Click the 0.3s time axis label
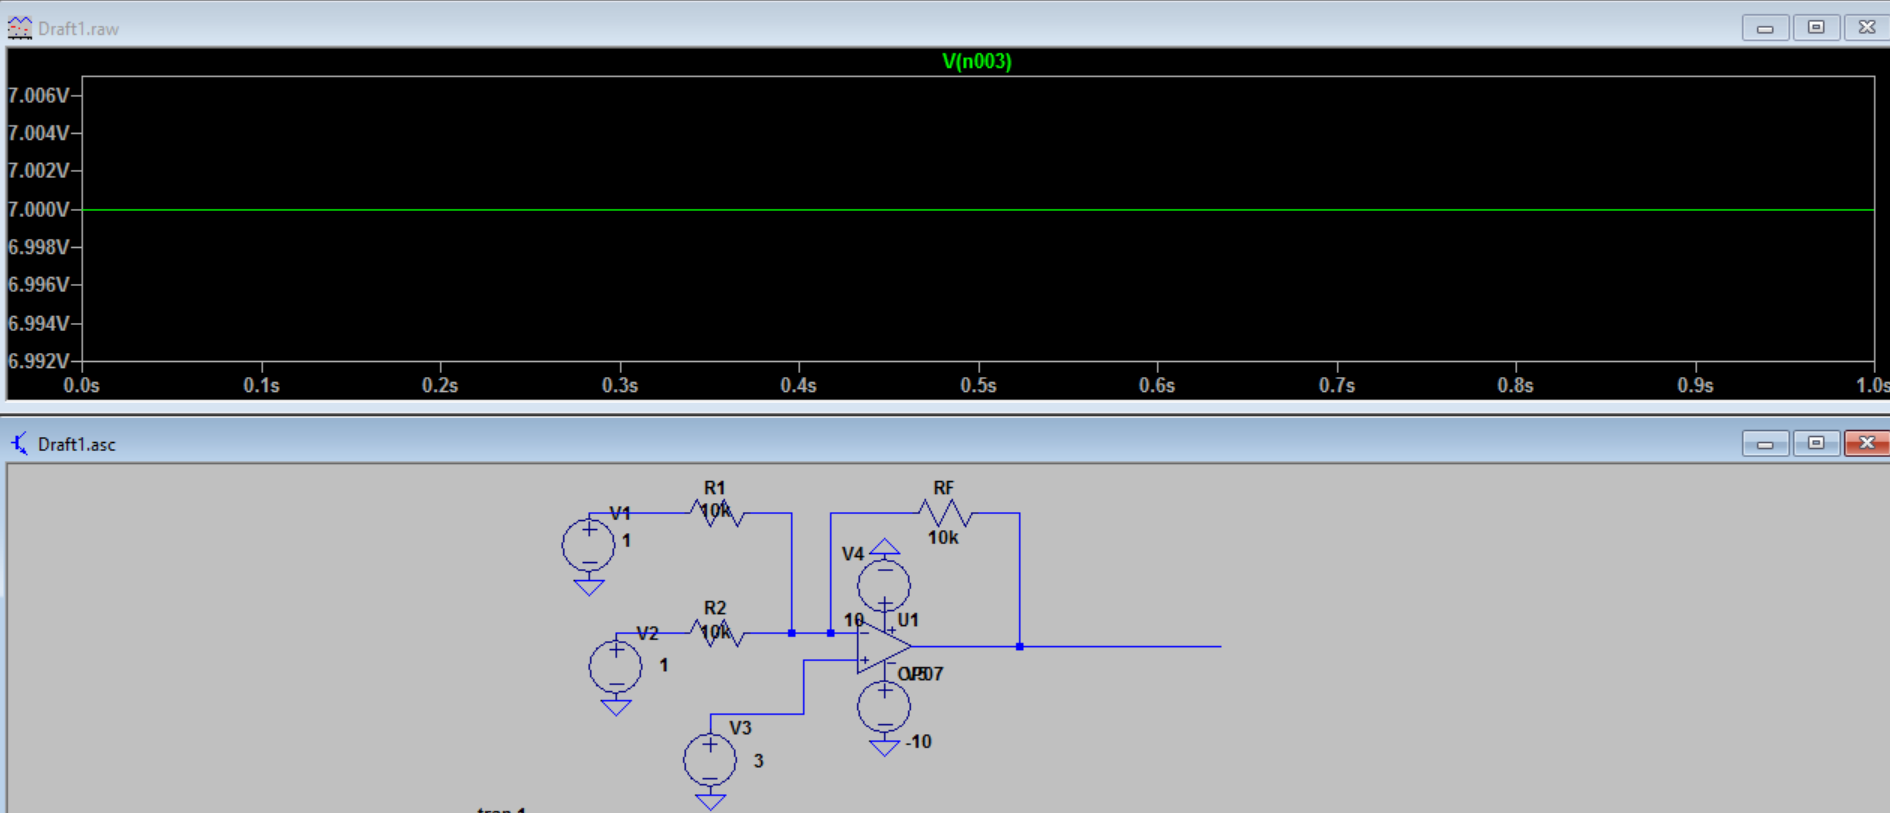 pos(620,385)
